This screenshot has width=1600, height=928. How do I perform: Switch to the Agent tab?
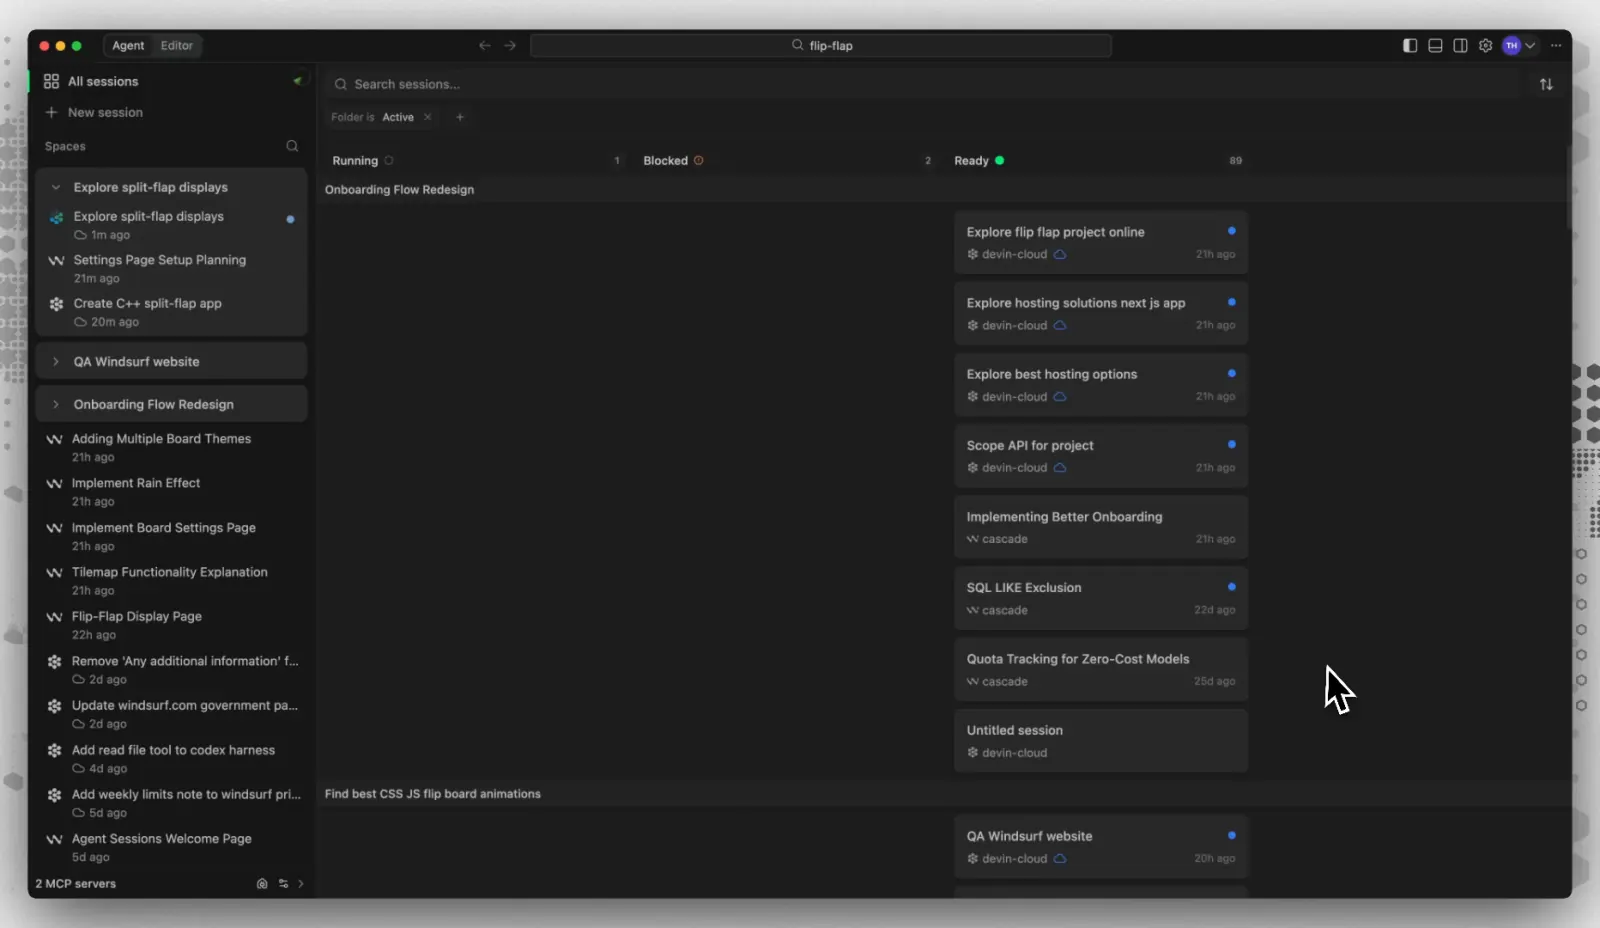click(128, 45)
